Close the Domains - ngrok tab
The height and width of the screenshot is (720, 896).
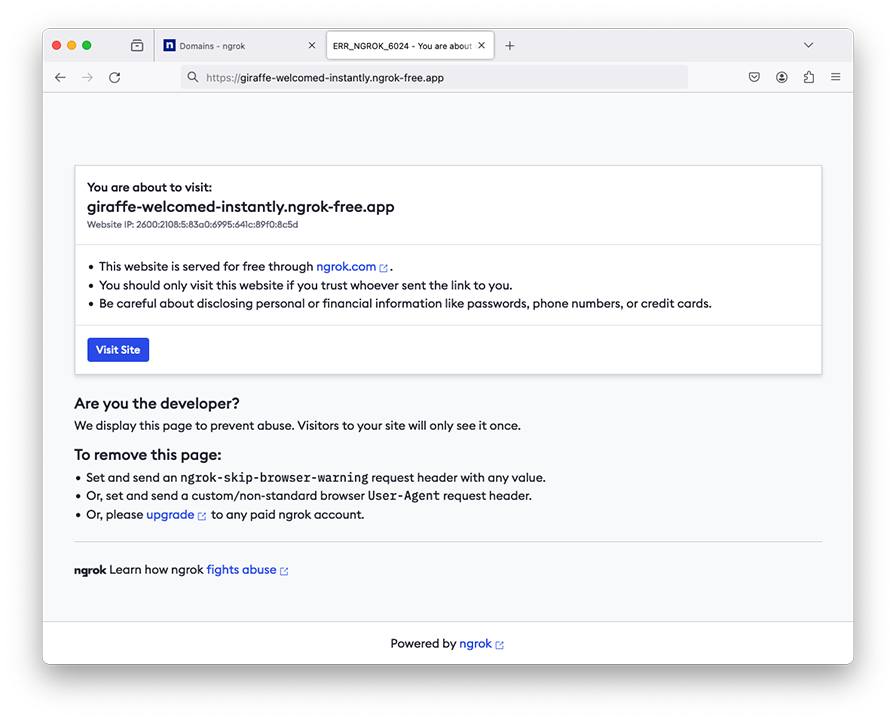pyautogui.click(x=311, y=45)
